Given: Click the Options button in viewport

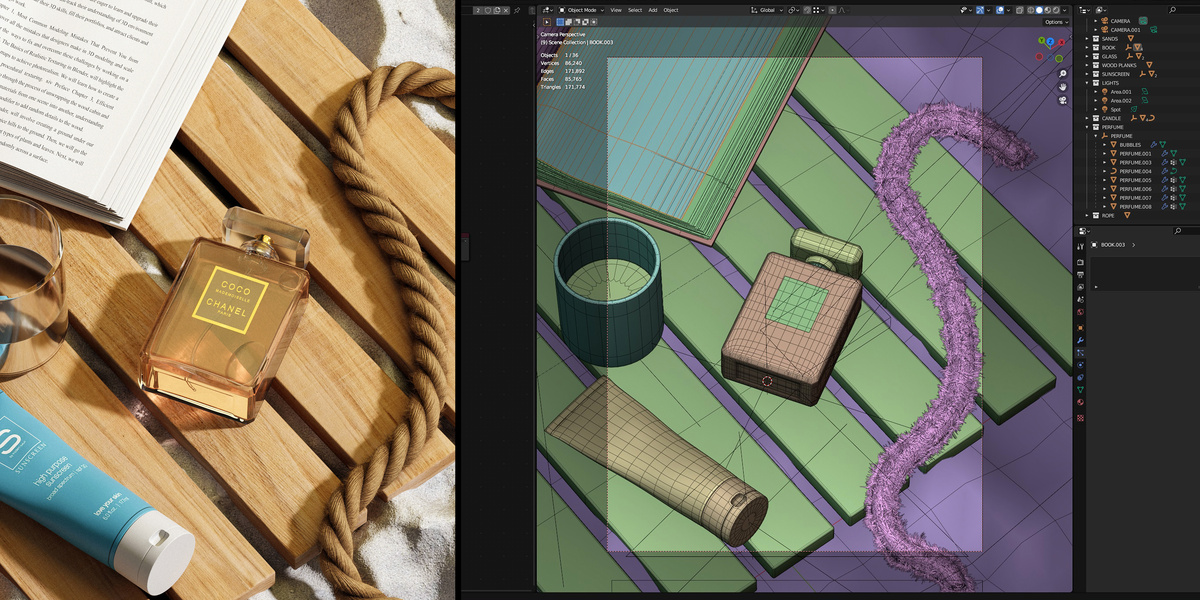Looking at the screenshot, I should pyautogui.click(x=1056, y=22).
